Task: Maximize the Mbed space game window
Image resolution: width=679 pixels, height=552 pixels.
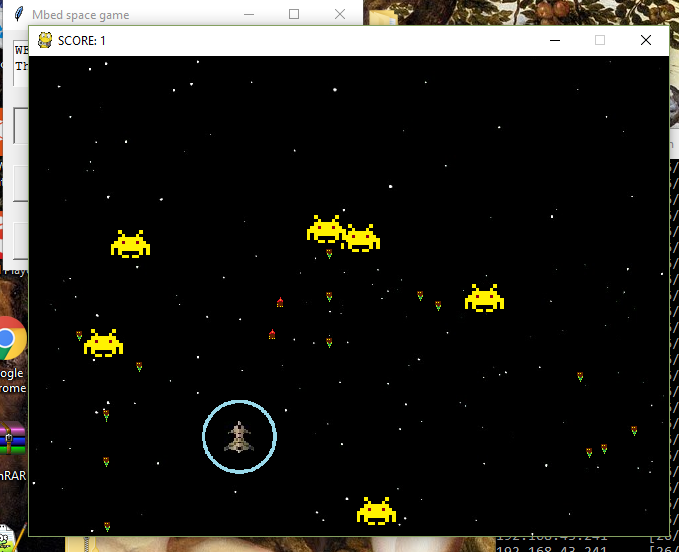Action: pyautogui.click(x=294, y=14)
